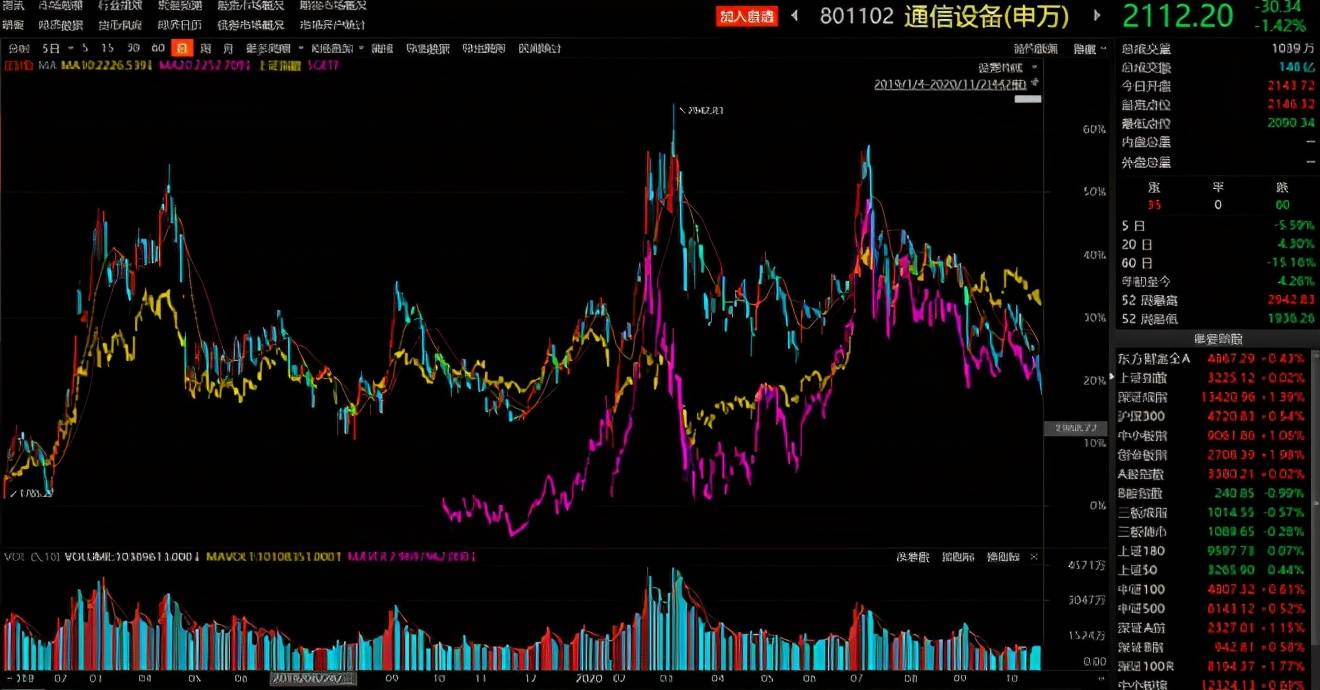Click the red add-to-watchlist button
Screen dimensions: 1320x690
(x=746, y=16)
